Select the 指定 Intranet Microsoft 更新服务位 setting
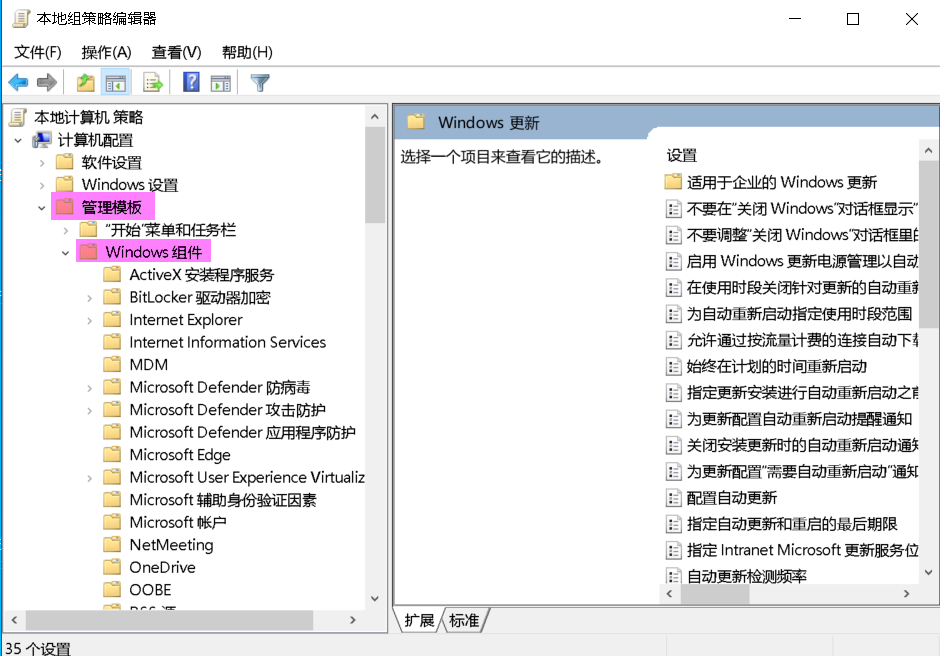The width and height of the screenshot is (940, 656). pyautogui.click(x=802, y=550)
